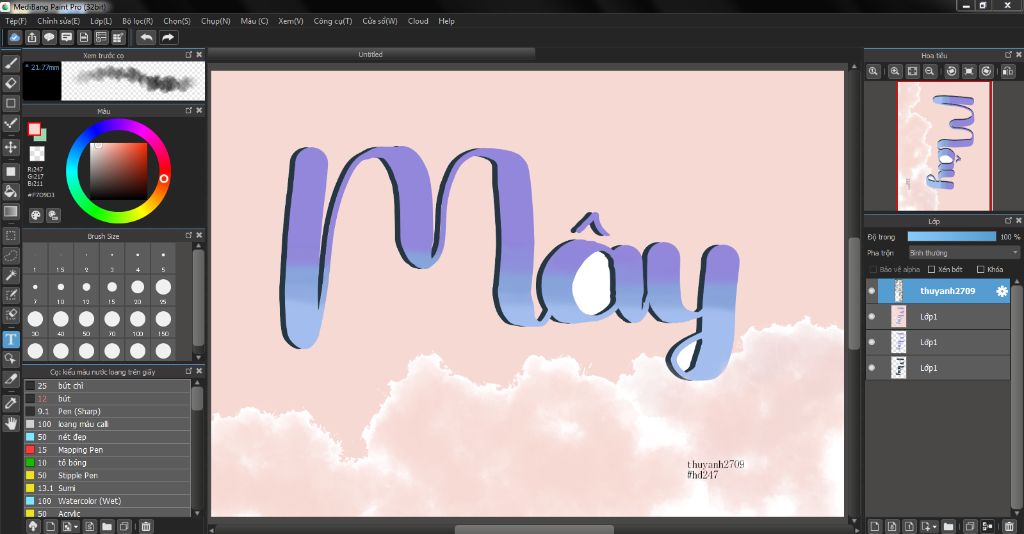
Task: Open brush folder icon in brush panel
Action: pos(106,526)
